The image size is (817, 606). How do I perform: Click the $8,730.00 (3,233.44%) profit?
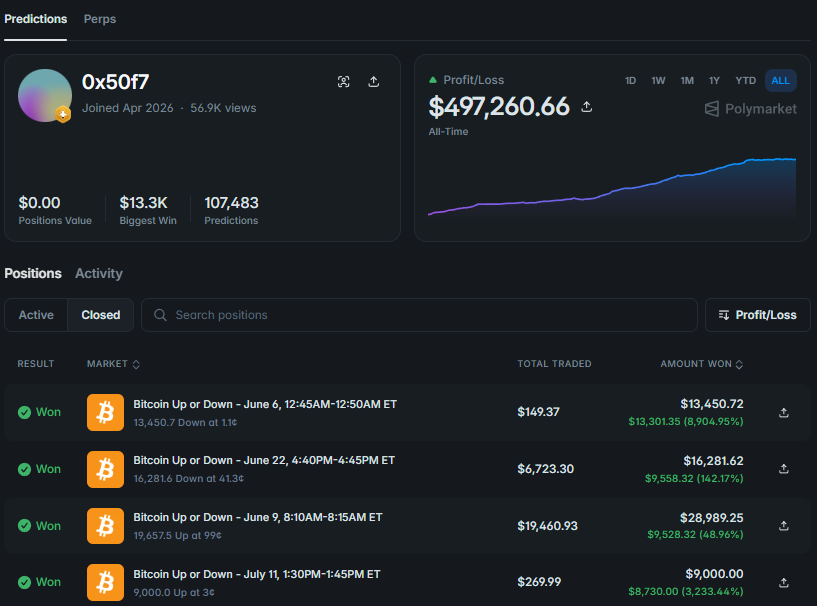pos(686,591)
